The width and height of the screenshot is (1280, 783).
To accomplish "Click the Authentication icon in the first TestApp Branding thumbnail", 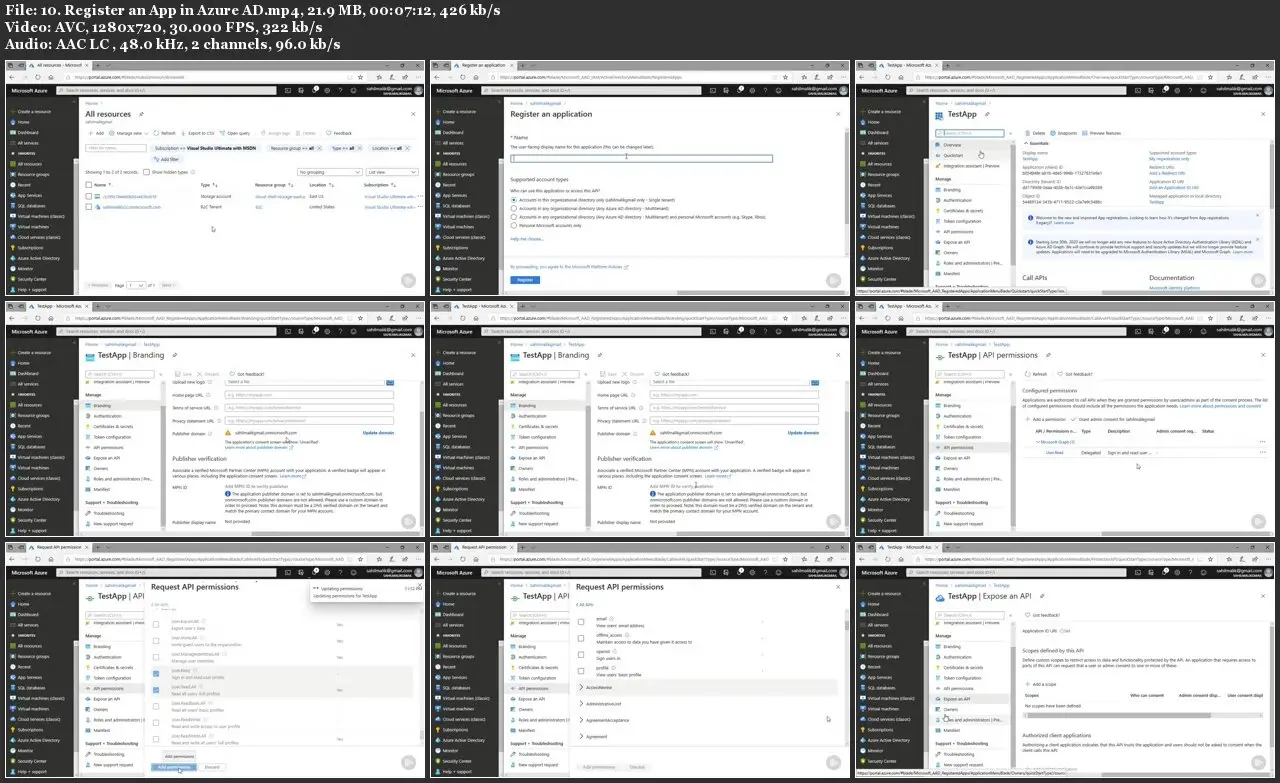I will pos(89,416).
